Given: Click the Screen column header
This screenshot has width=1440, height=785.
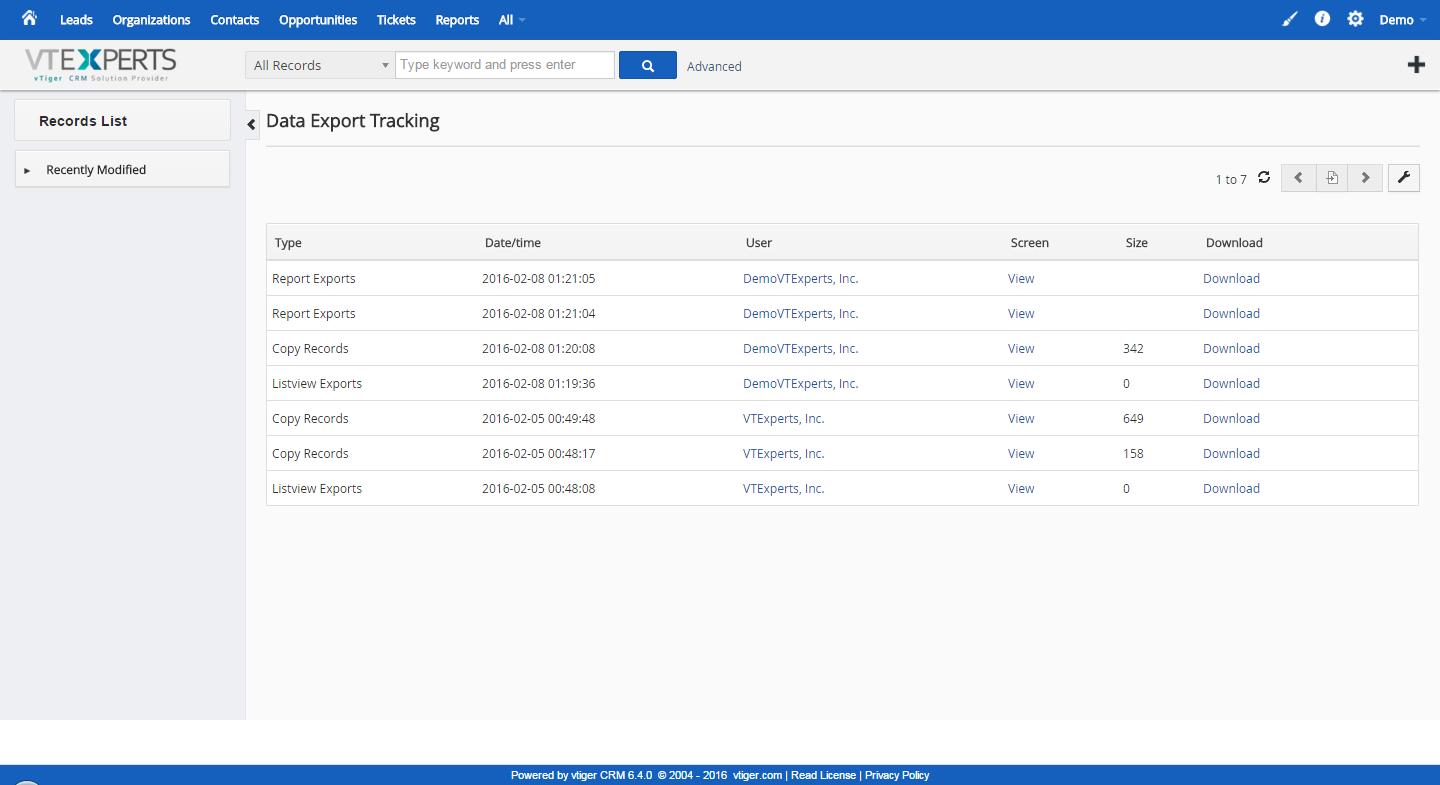Looking at the screenshot, I should coord(1029,243).
